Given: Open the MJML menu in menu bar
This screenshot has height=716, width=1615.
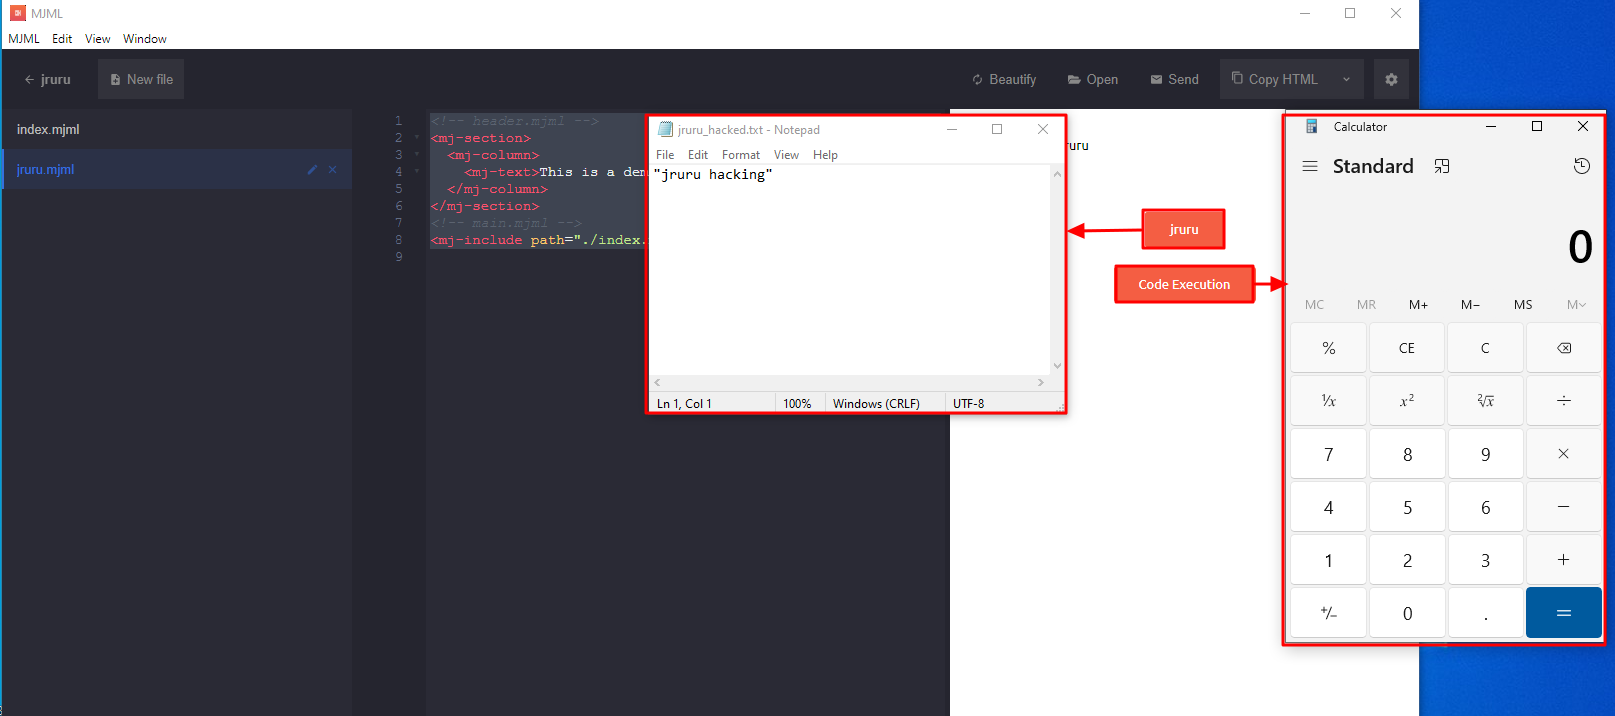Looking at the screenshot, I should point(24,39).
